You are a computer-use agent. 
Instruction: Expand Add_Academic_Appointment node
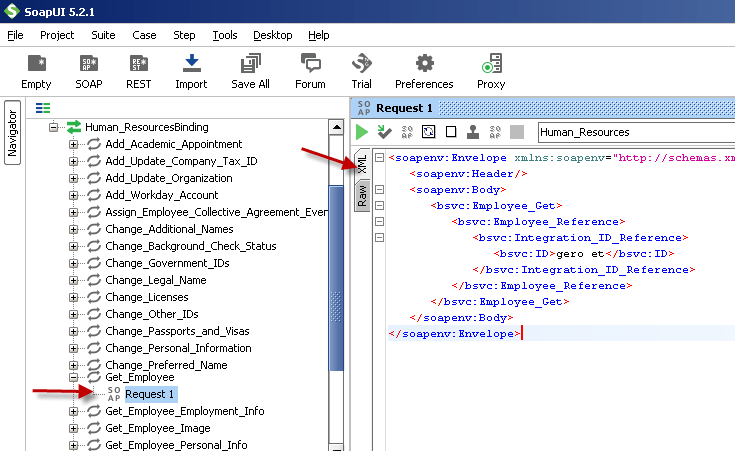[74, 144]
